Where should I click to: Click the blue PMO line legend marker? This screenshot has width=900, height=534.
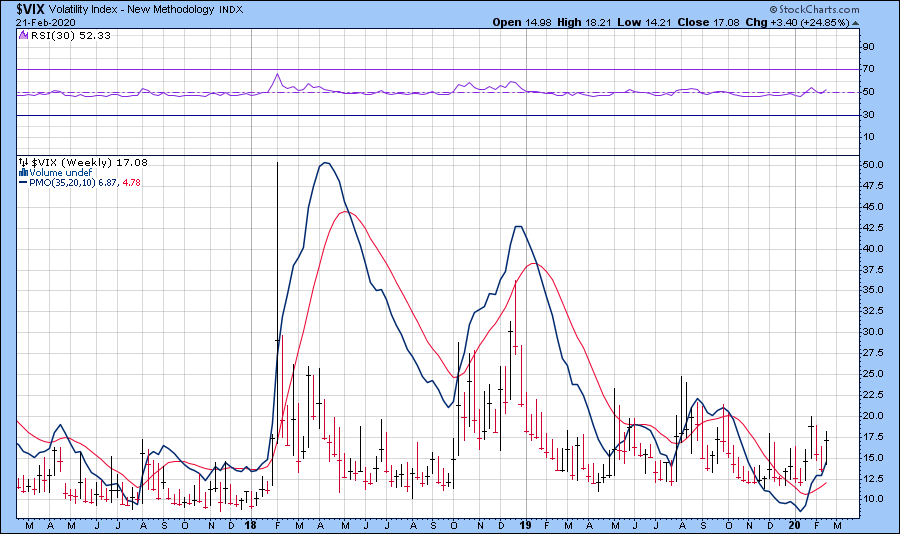[23, 182]
